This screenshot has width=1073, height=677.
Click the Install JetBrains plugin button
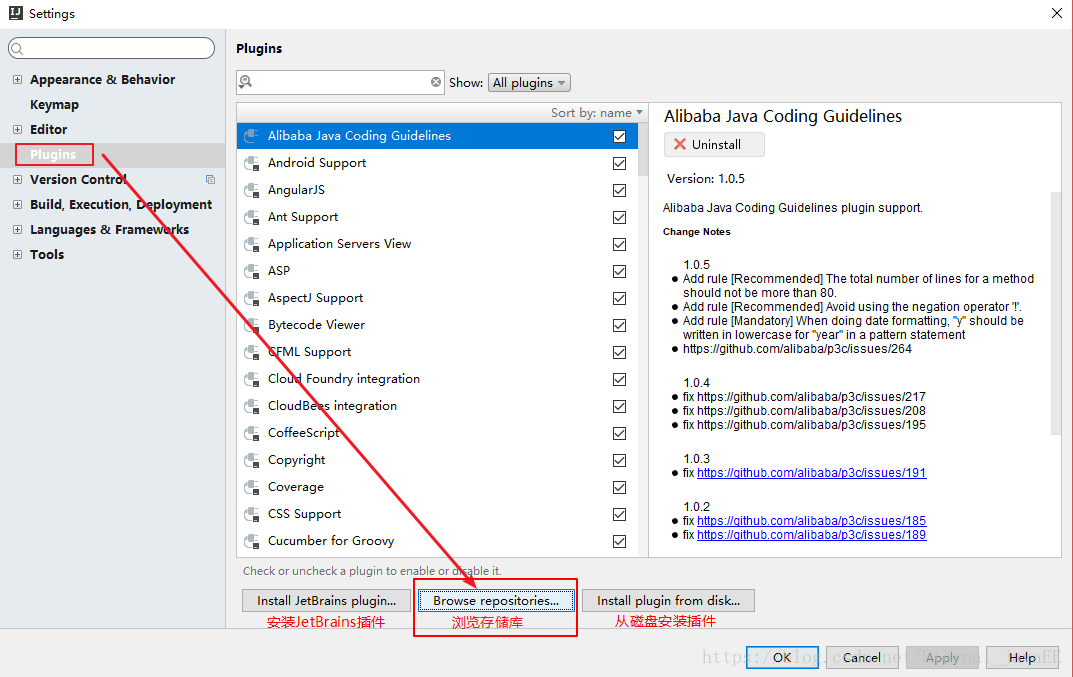tap(326, 600)
